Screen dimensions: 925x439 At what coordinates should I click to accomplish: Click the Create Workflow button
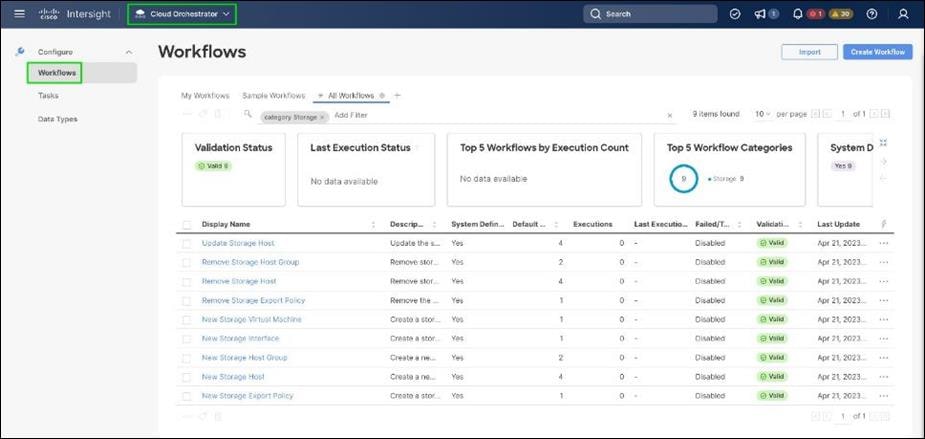tap(878, 52)
